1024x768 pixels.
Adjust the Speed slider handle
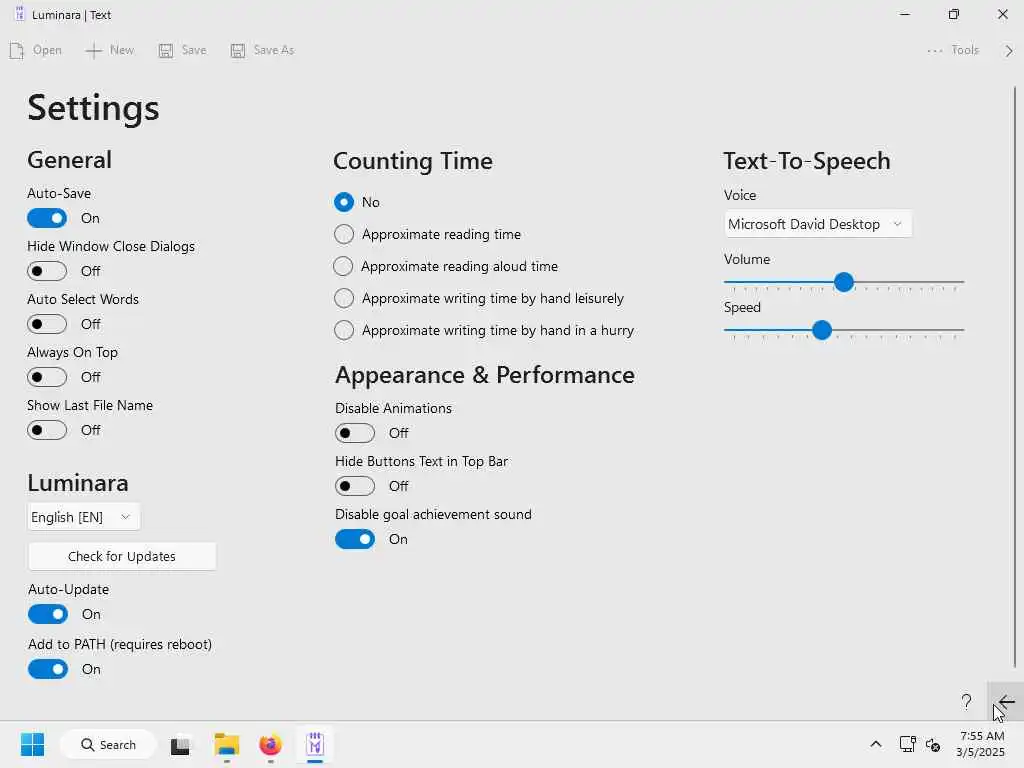coord(822,330)
